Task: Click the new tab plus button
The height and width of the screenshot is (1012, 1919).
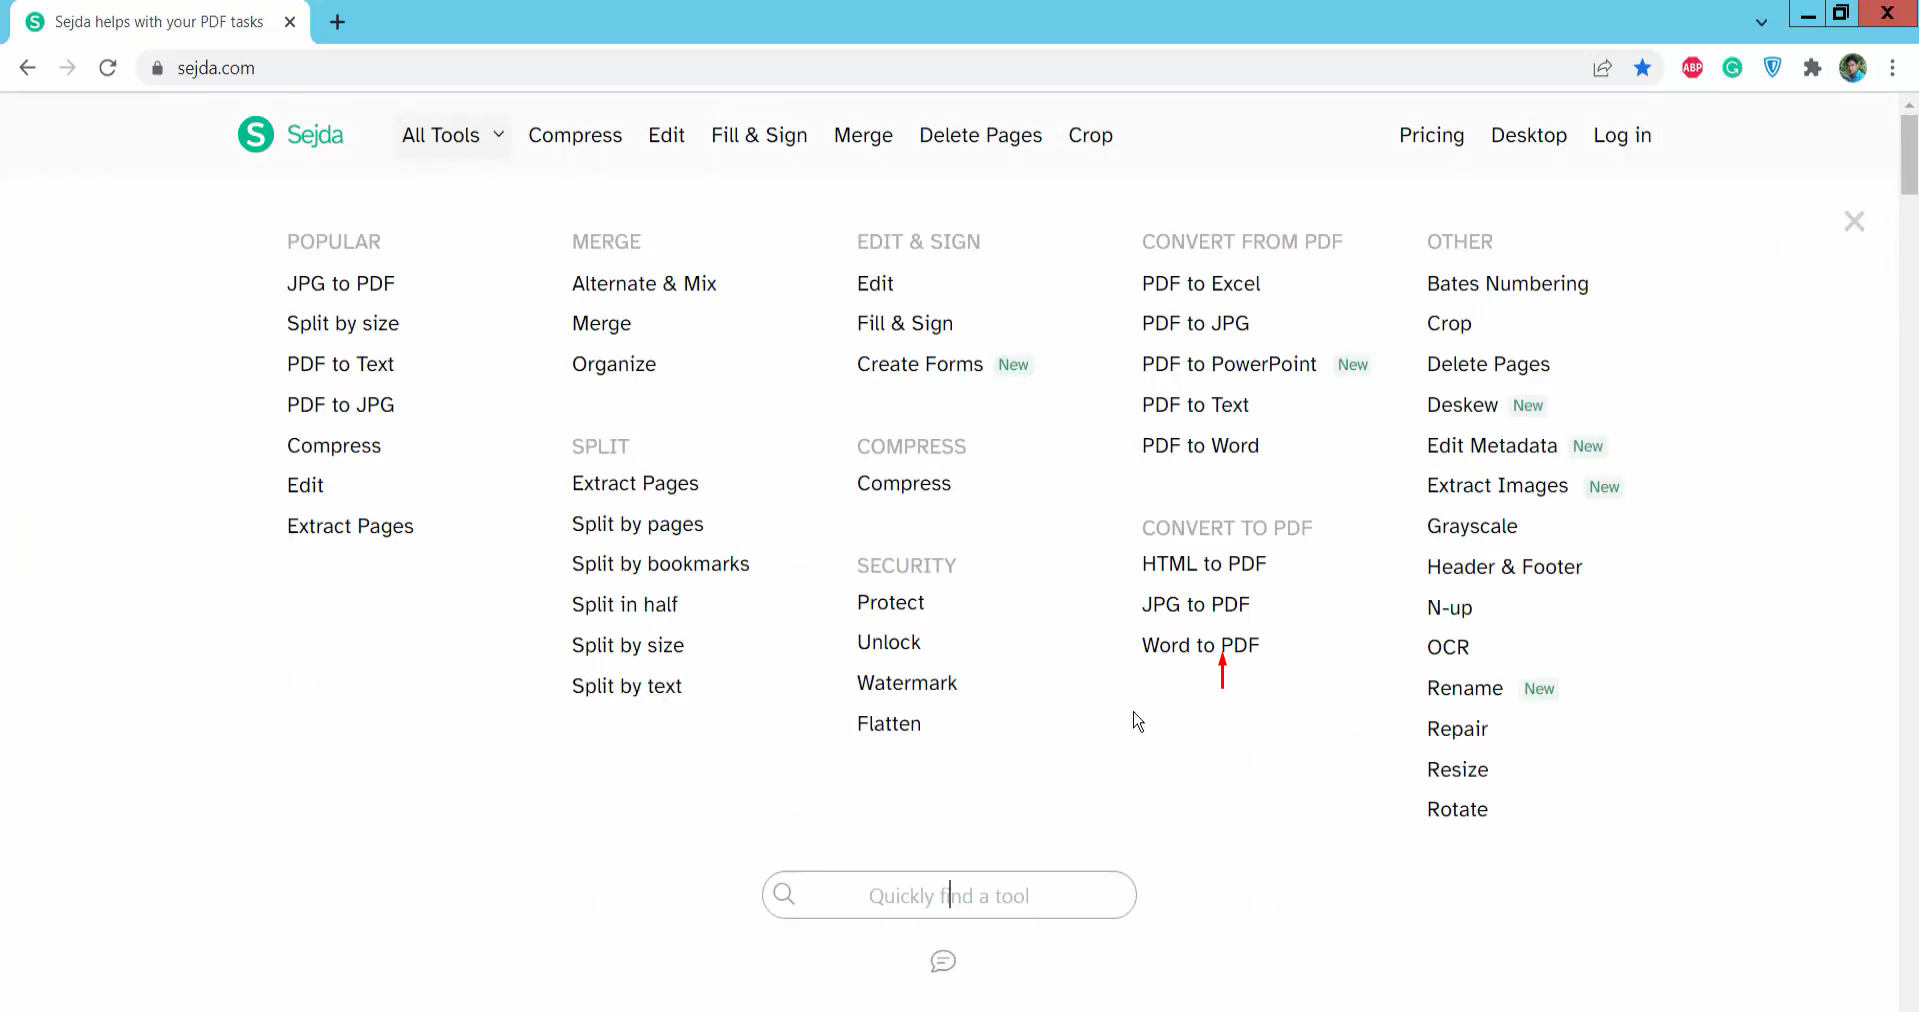Action: click(338, 22)
